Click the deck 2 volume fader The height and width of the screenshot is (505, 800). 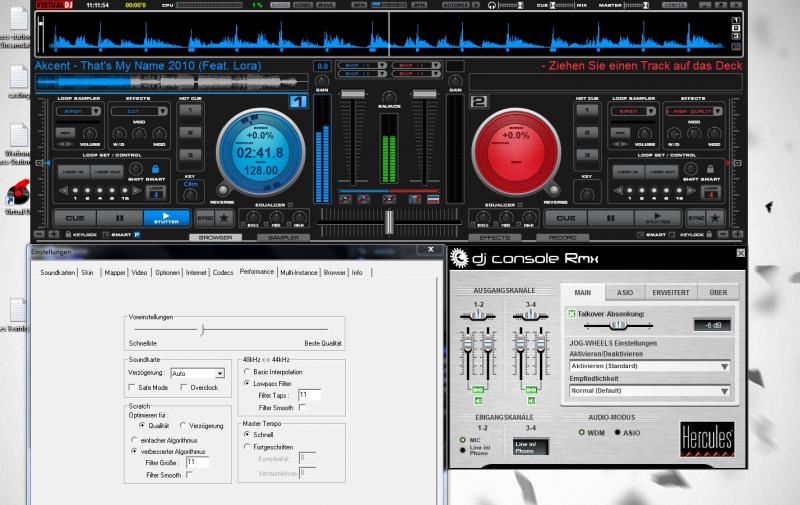pyautogui.click(x=424, y=94)
